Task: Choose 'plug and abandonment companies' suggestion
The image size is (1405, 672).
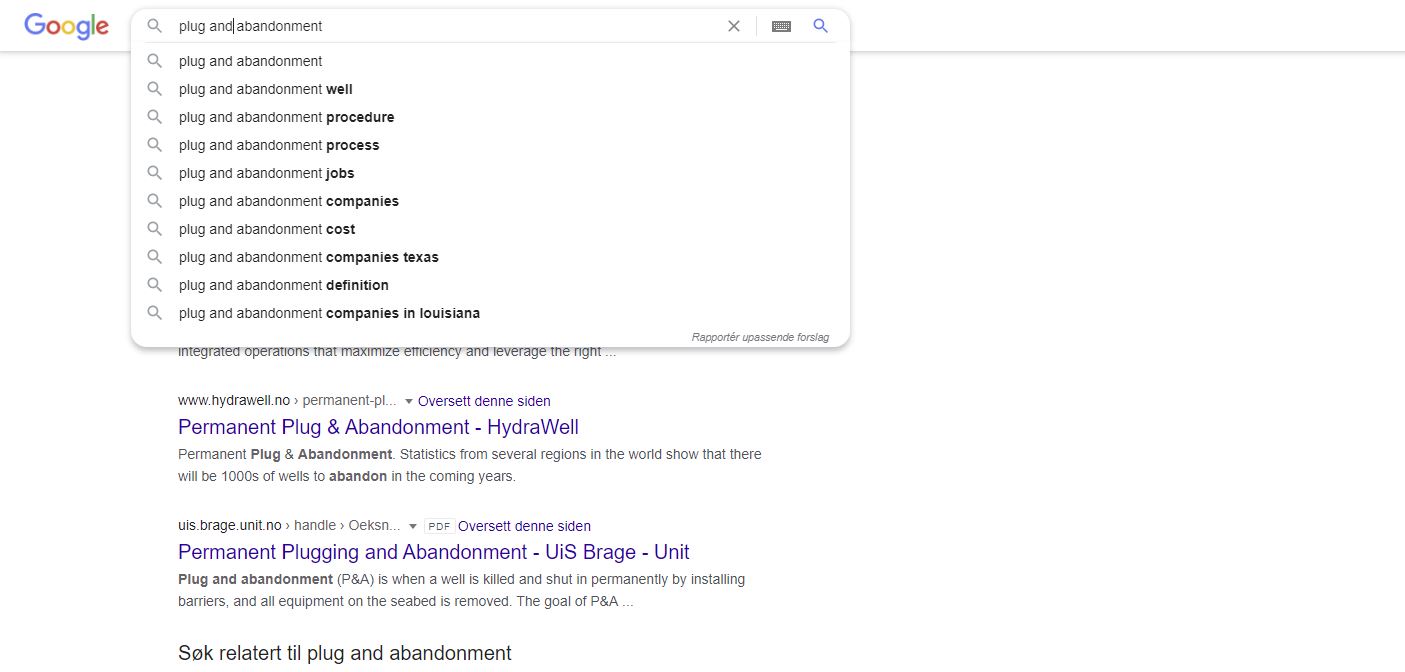Action: pyautogui.click(x=288, y=201)
